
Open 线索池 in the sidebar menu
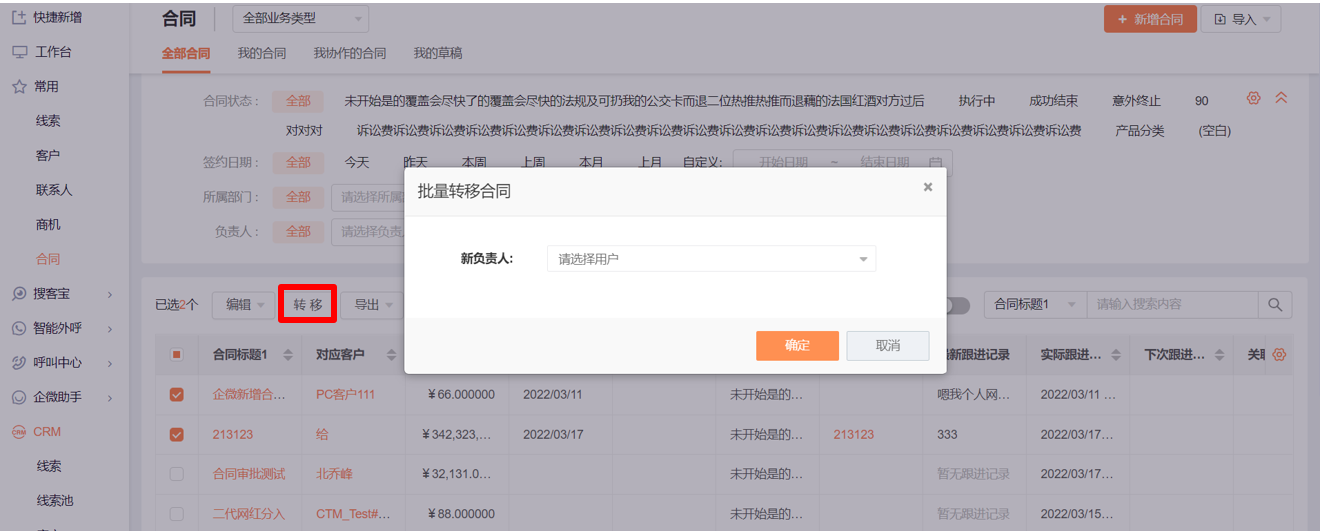(x=55, y=501)
